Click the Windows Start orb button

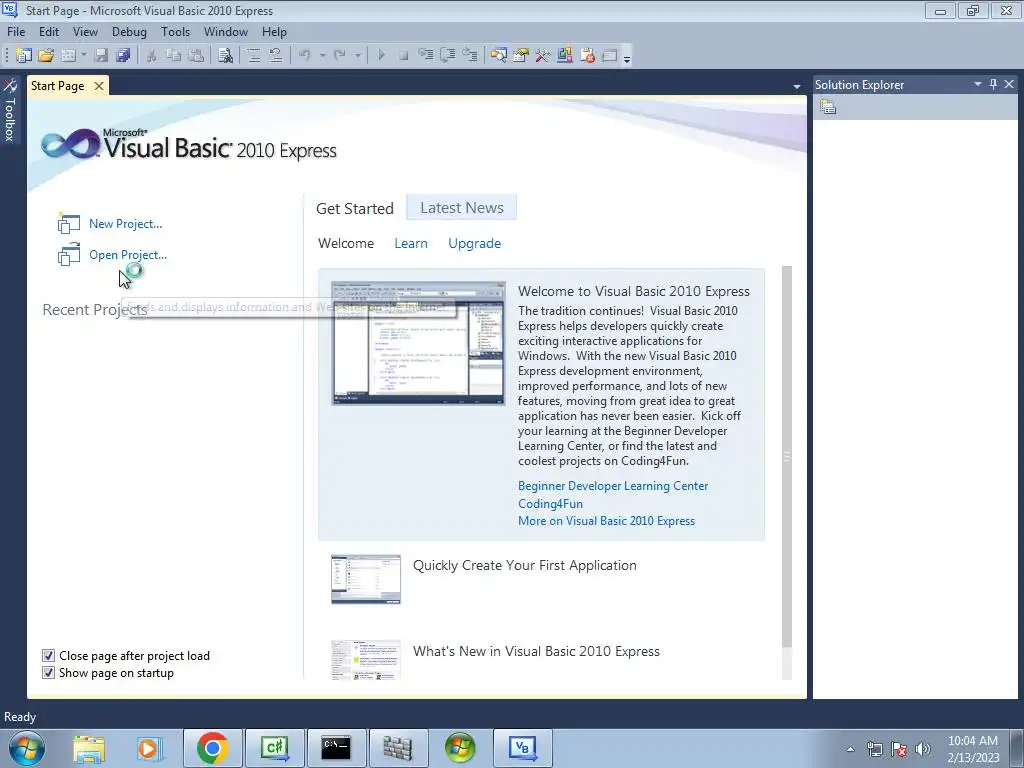coord(27,748)
